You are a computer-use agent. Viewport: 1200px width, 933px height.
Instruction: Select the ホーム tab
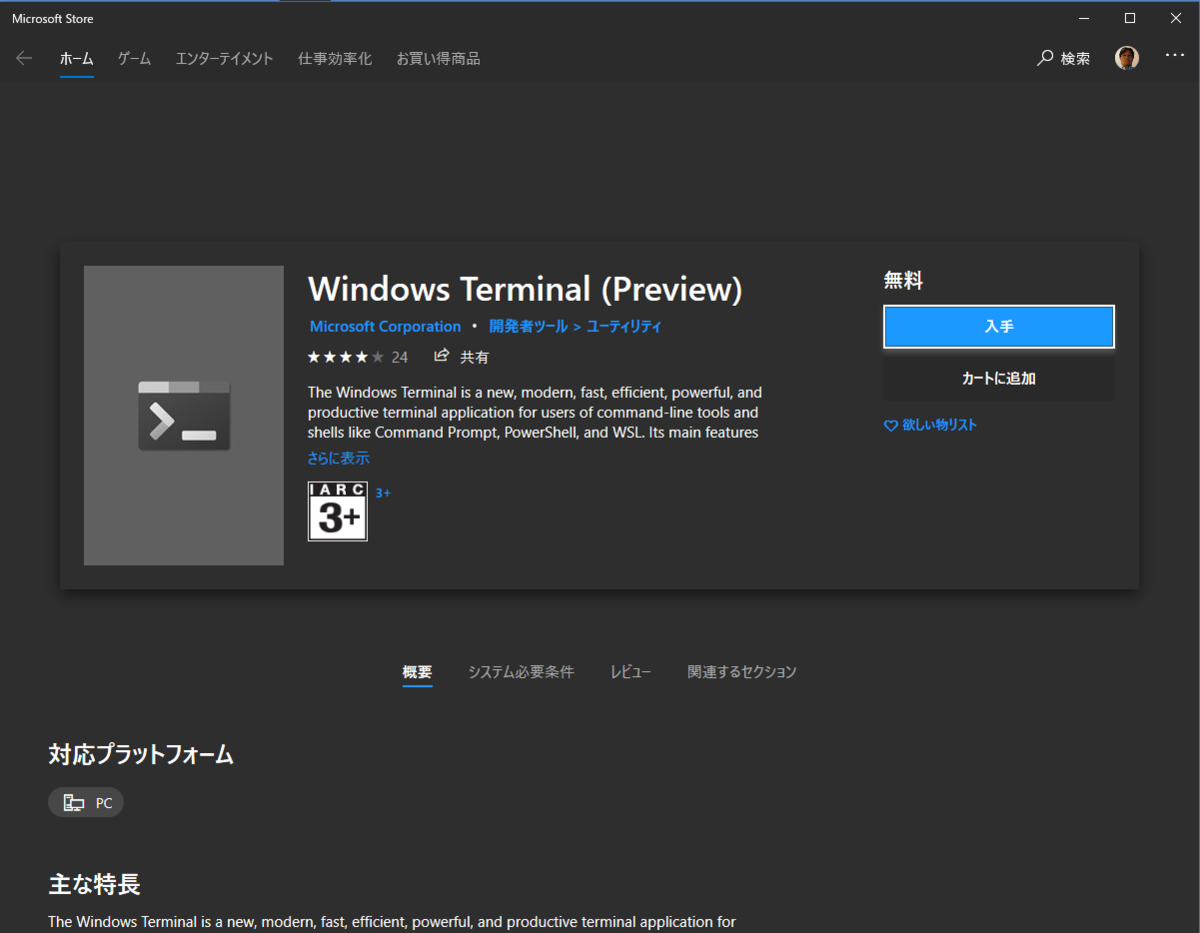pos(76,59)
